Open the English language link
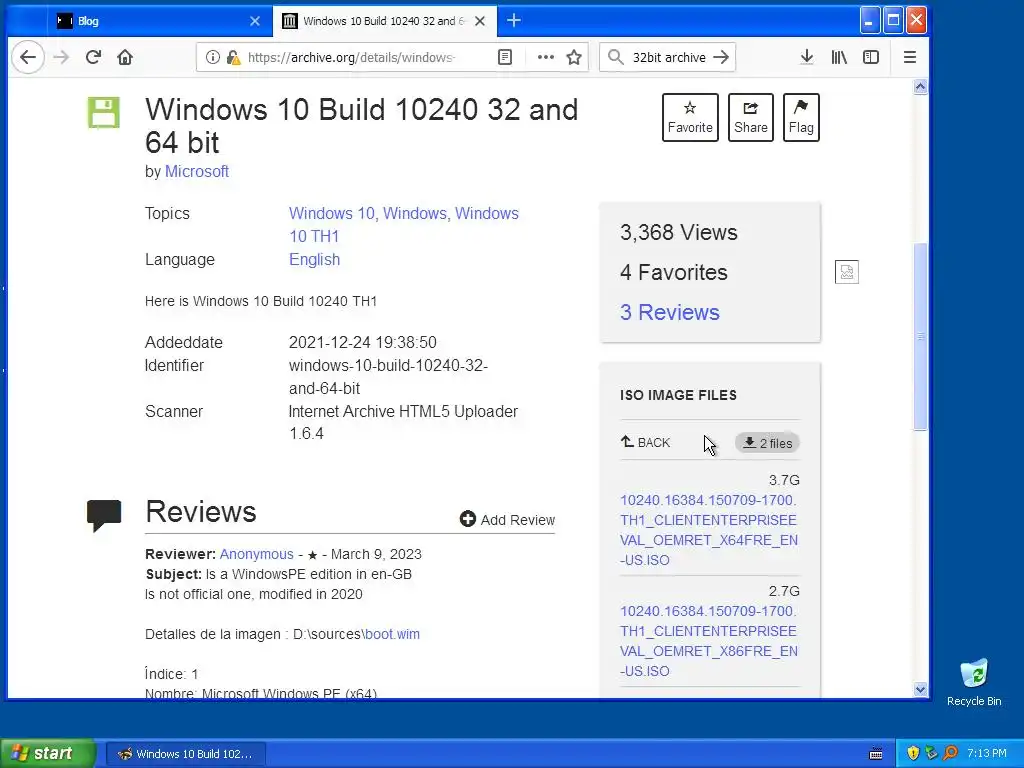The image size is (1024, 768). click(314, 259)
